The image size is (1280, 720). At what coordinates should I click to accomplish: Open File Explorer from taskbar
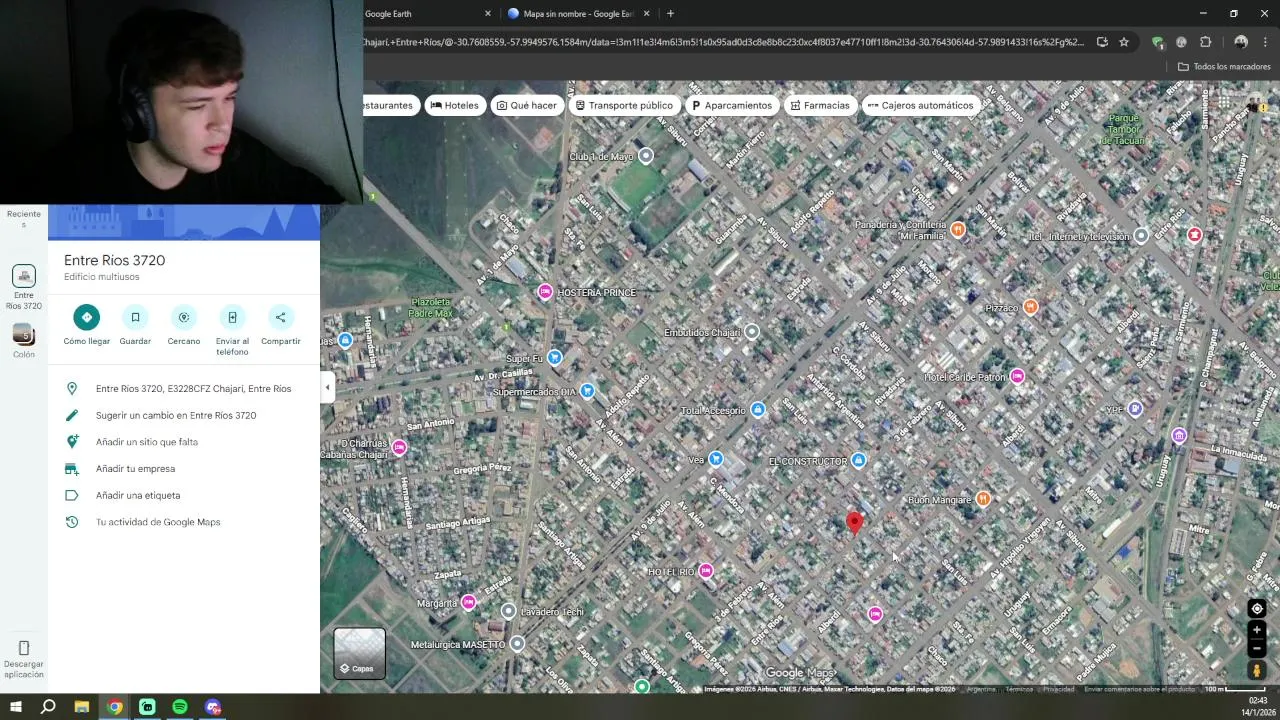click(82, 707)
